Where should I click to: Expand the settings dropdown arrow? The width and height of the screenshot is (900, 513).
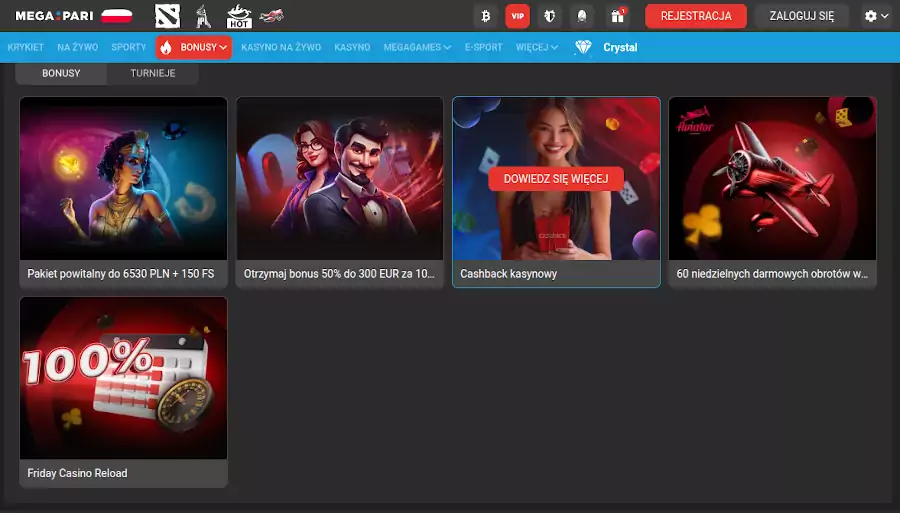coord(885,16)
